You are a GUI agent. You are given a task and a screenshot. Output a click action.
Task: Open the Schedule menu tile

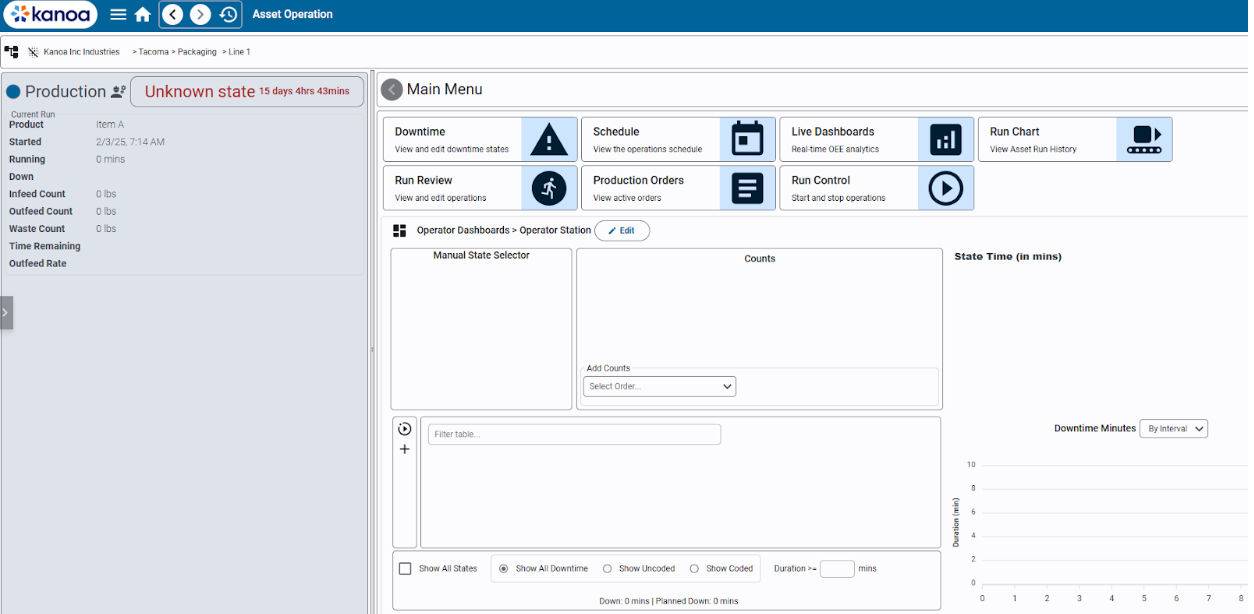678,139
